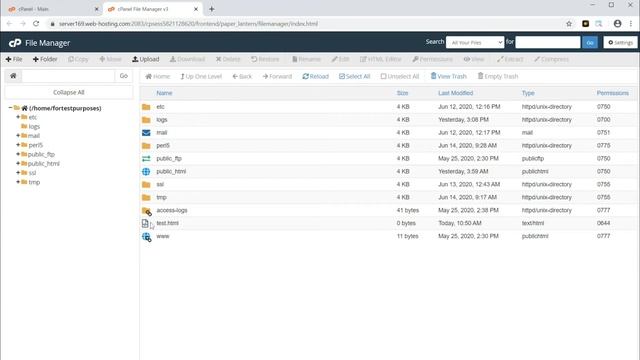Create a new folder with + Folder
The image size is (640, 360).
45,59
